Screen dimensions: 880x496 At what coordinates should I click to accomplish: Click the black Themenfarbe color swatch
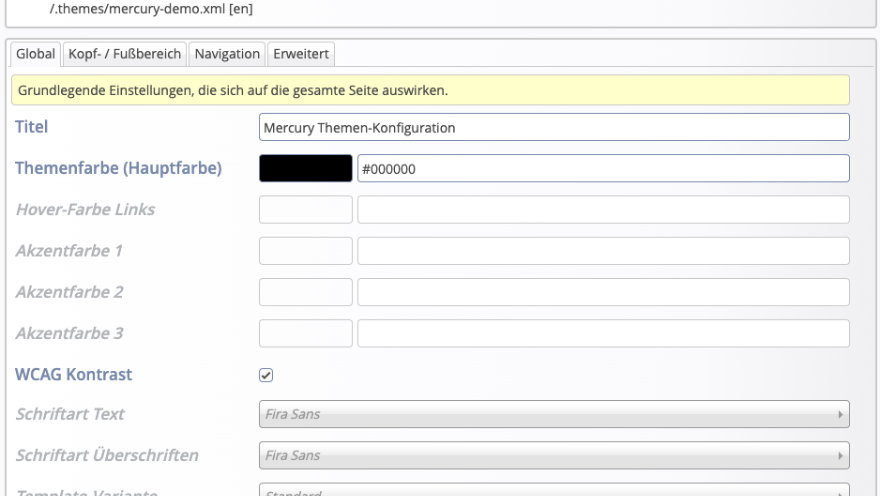305,169
